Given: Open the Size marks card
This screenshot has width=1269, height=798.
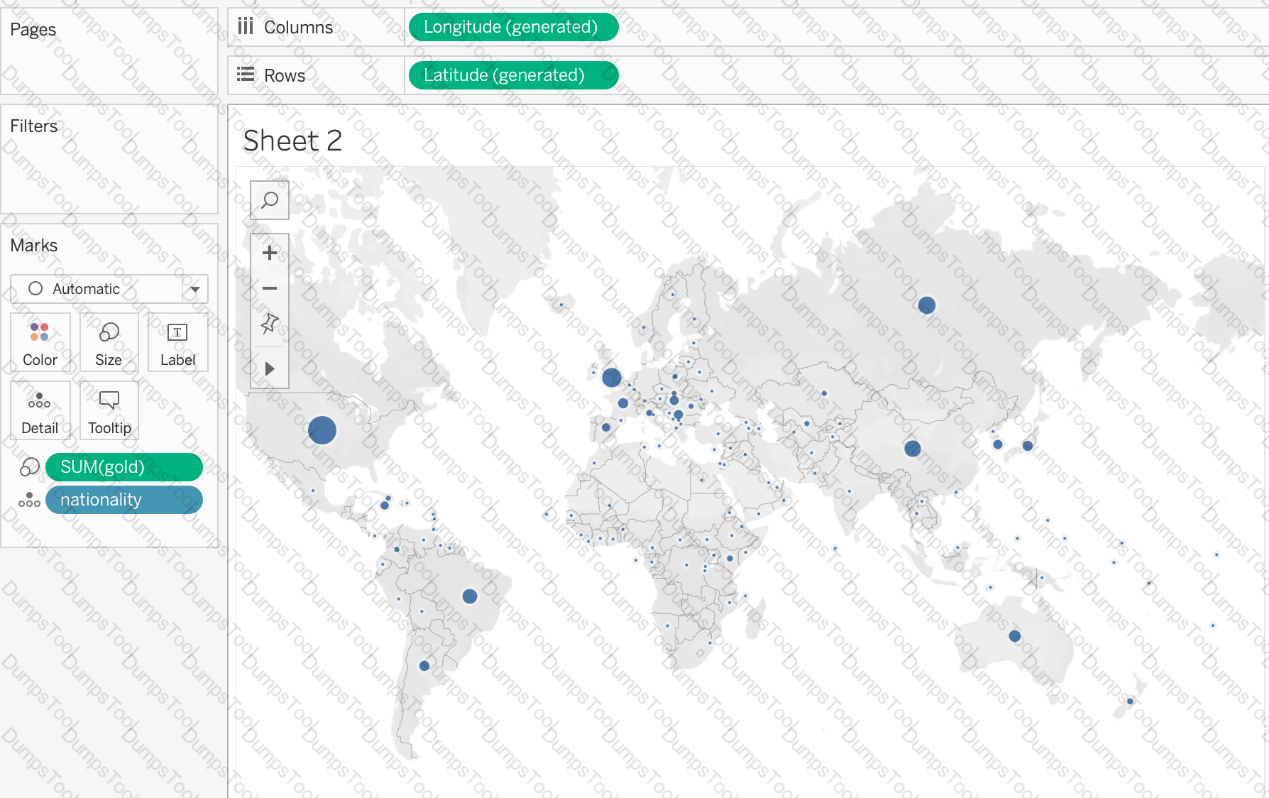Looking at the screenshot, I should 109,343.
